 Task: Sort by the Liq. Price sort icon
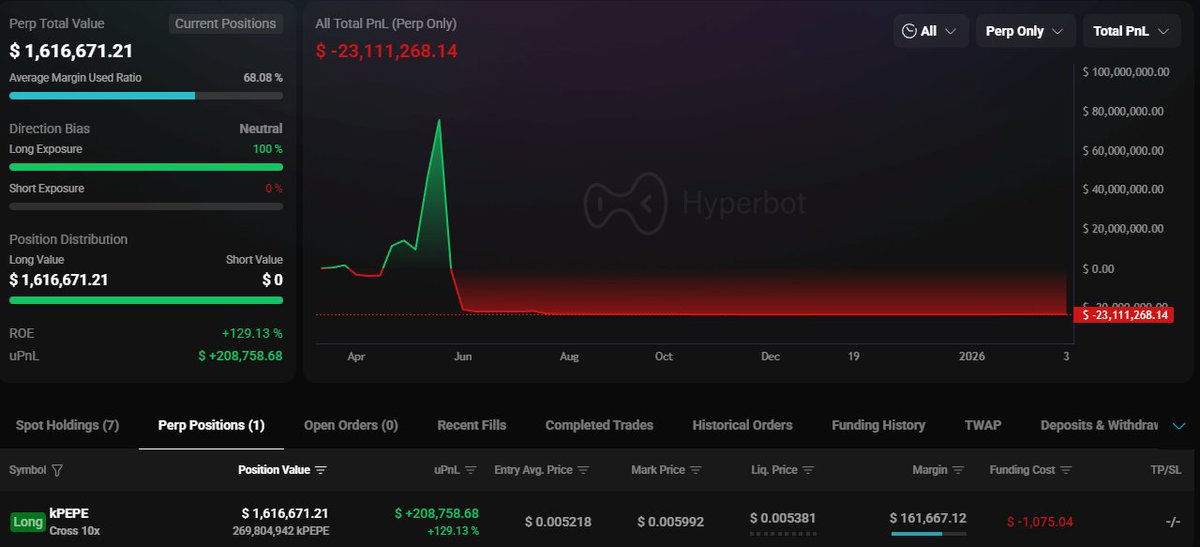(x=808, y=470)
